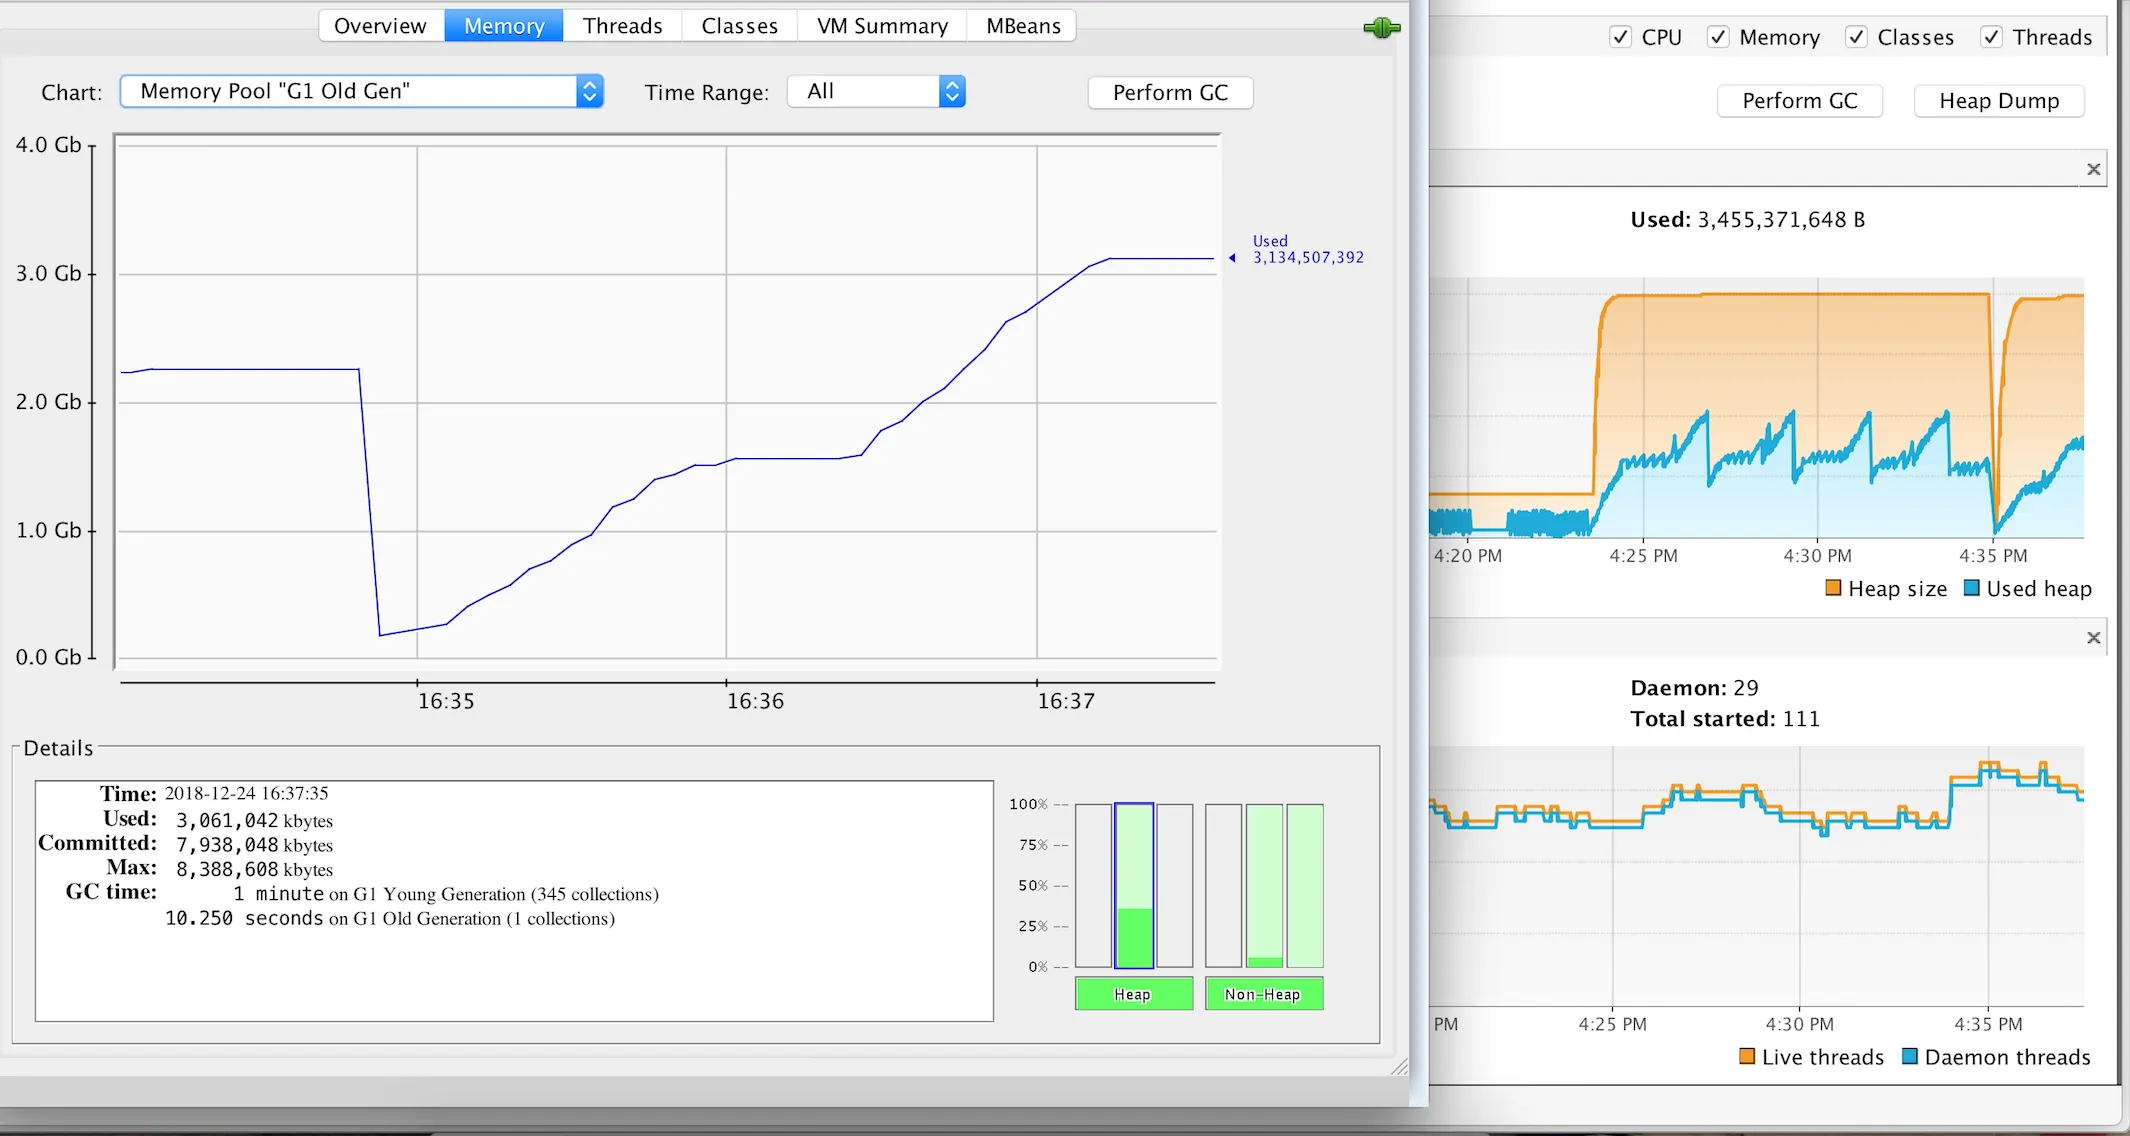This screenshot has width=2130, height=1136.
Task: Toggle the Memory checkbox in VisualVM
Action: pyautogui.click(x=1718, y=37)
